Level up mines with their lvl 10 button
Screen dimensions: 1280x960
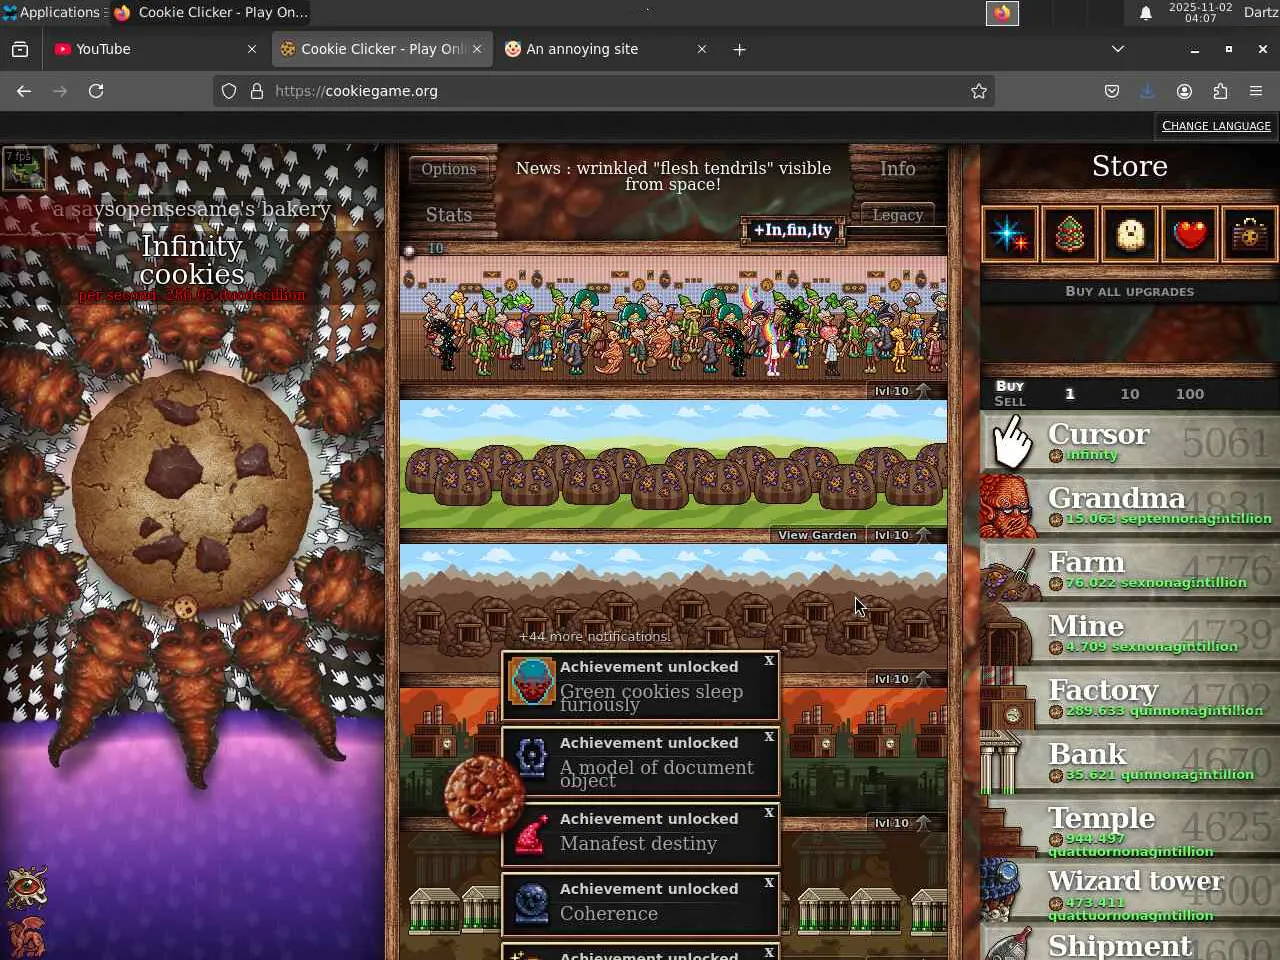[902, 679]
